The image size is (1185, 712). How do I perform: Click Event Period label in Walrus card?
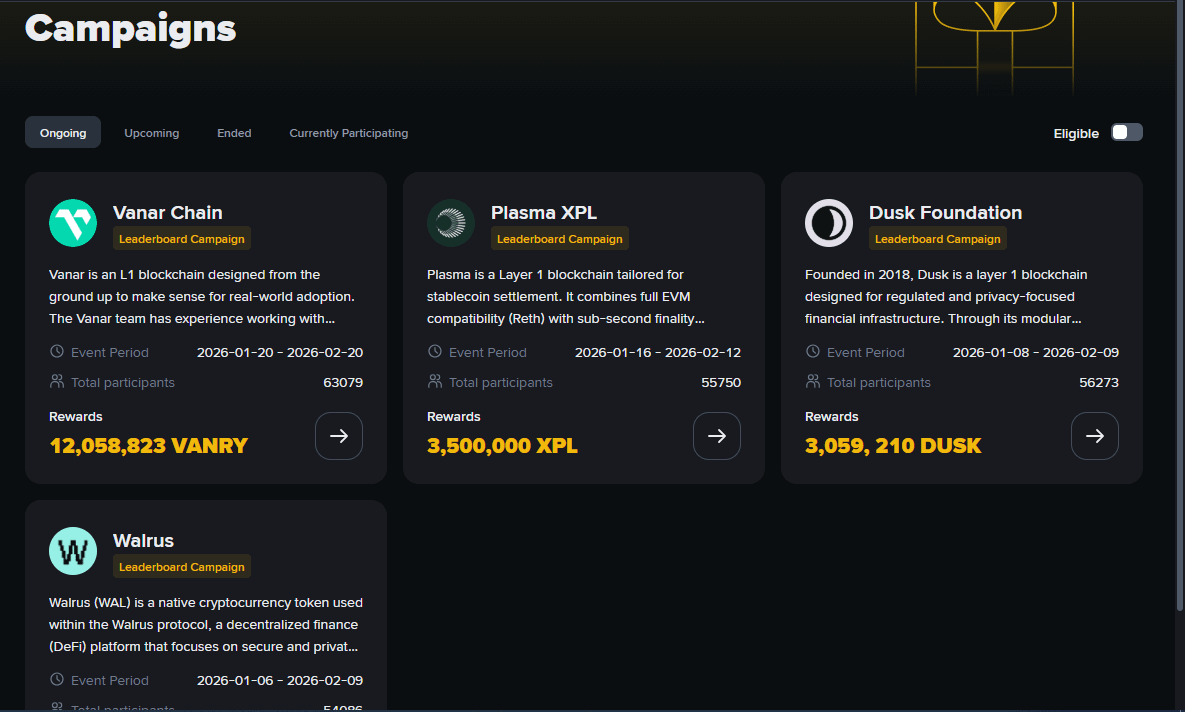(x=110, y=680)
